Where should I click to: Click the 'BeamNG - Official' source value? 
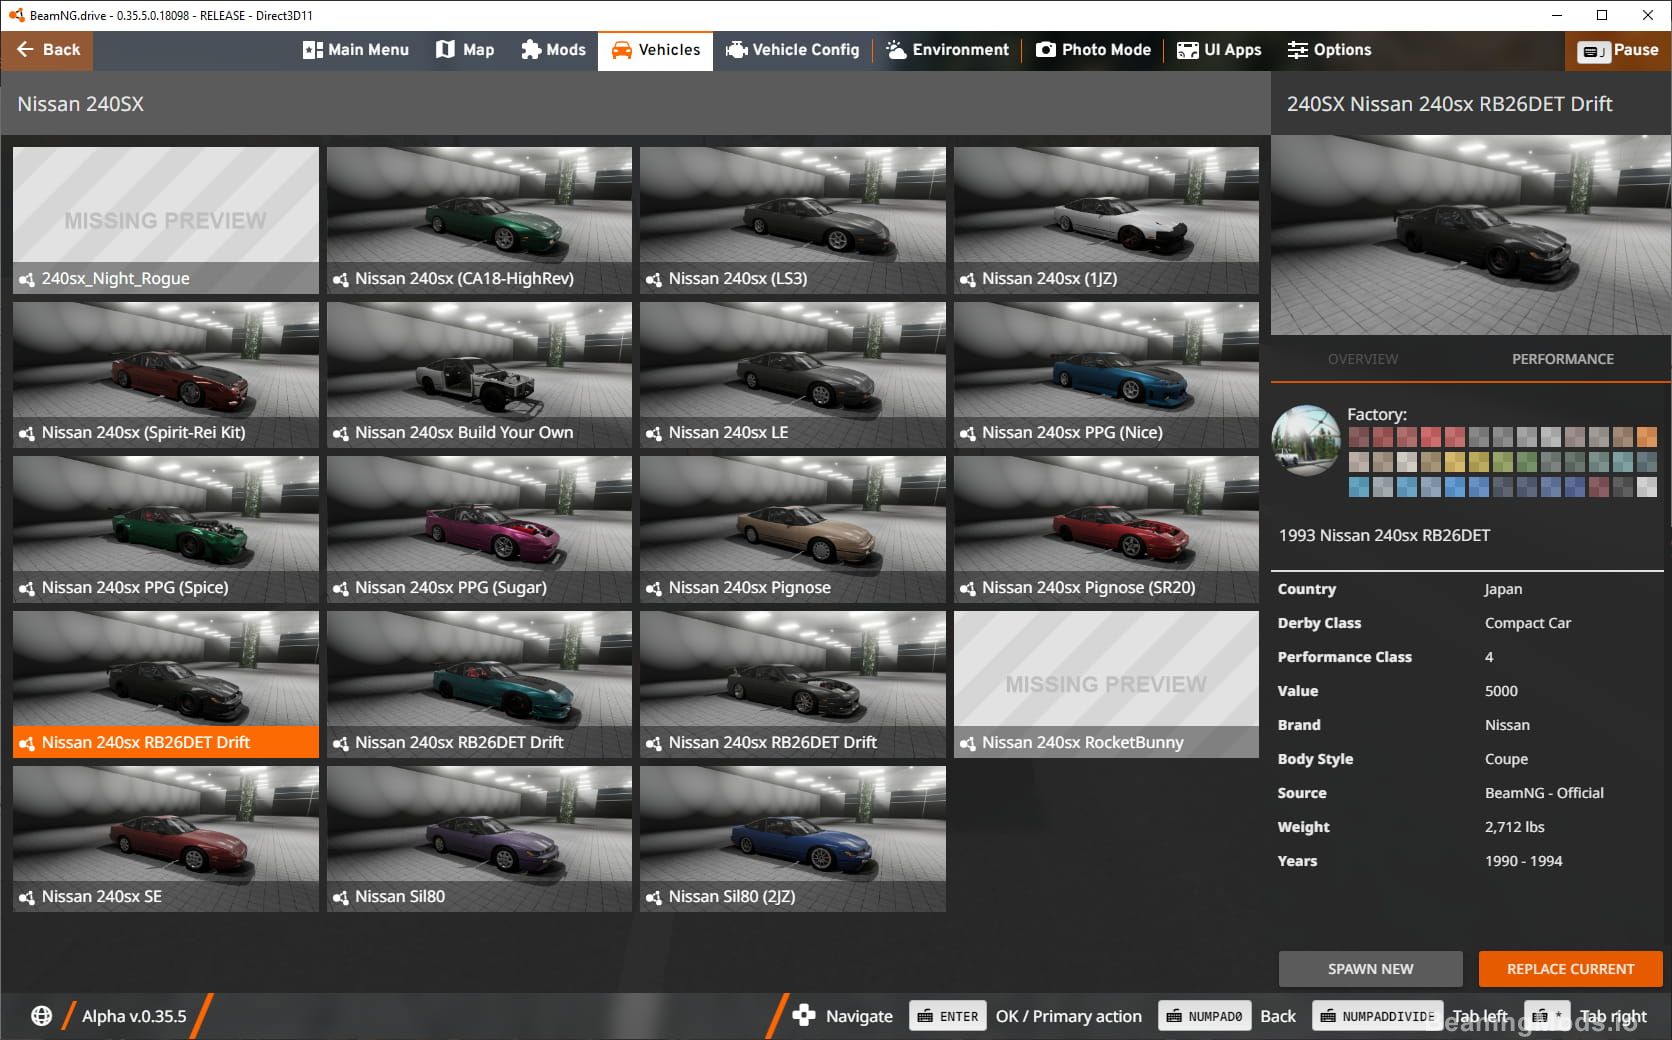[x=1544, y=793]
